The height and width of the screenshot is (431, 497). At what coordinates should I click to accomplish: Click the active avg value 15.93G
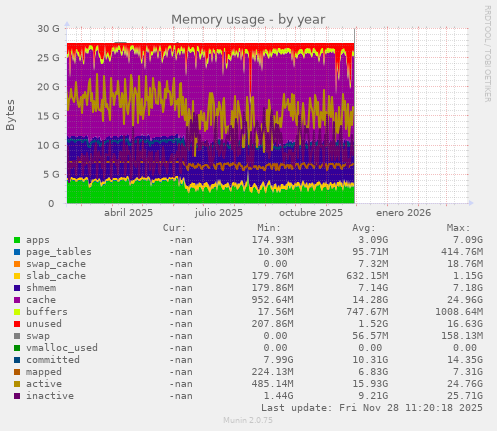pos(370,384)
